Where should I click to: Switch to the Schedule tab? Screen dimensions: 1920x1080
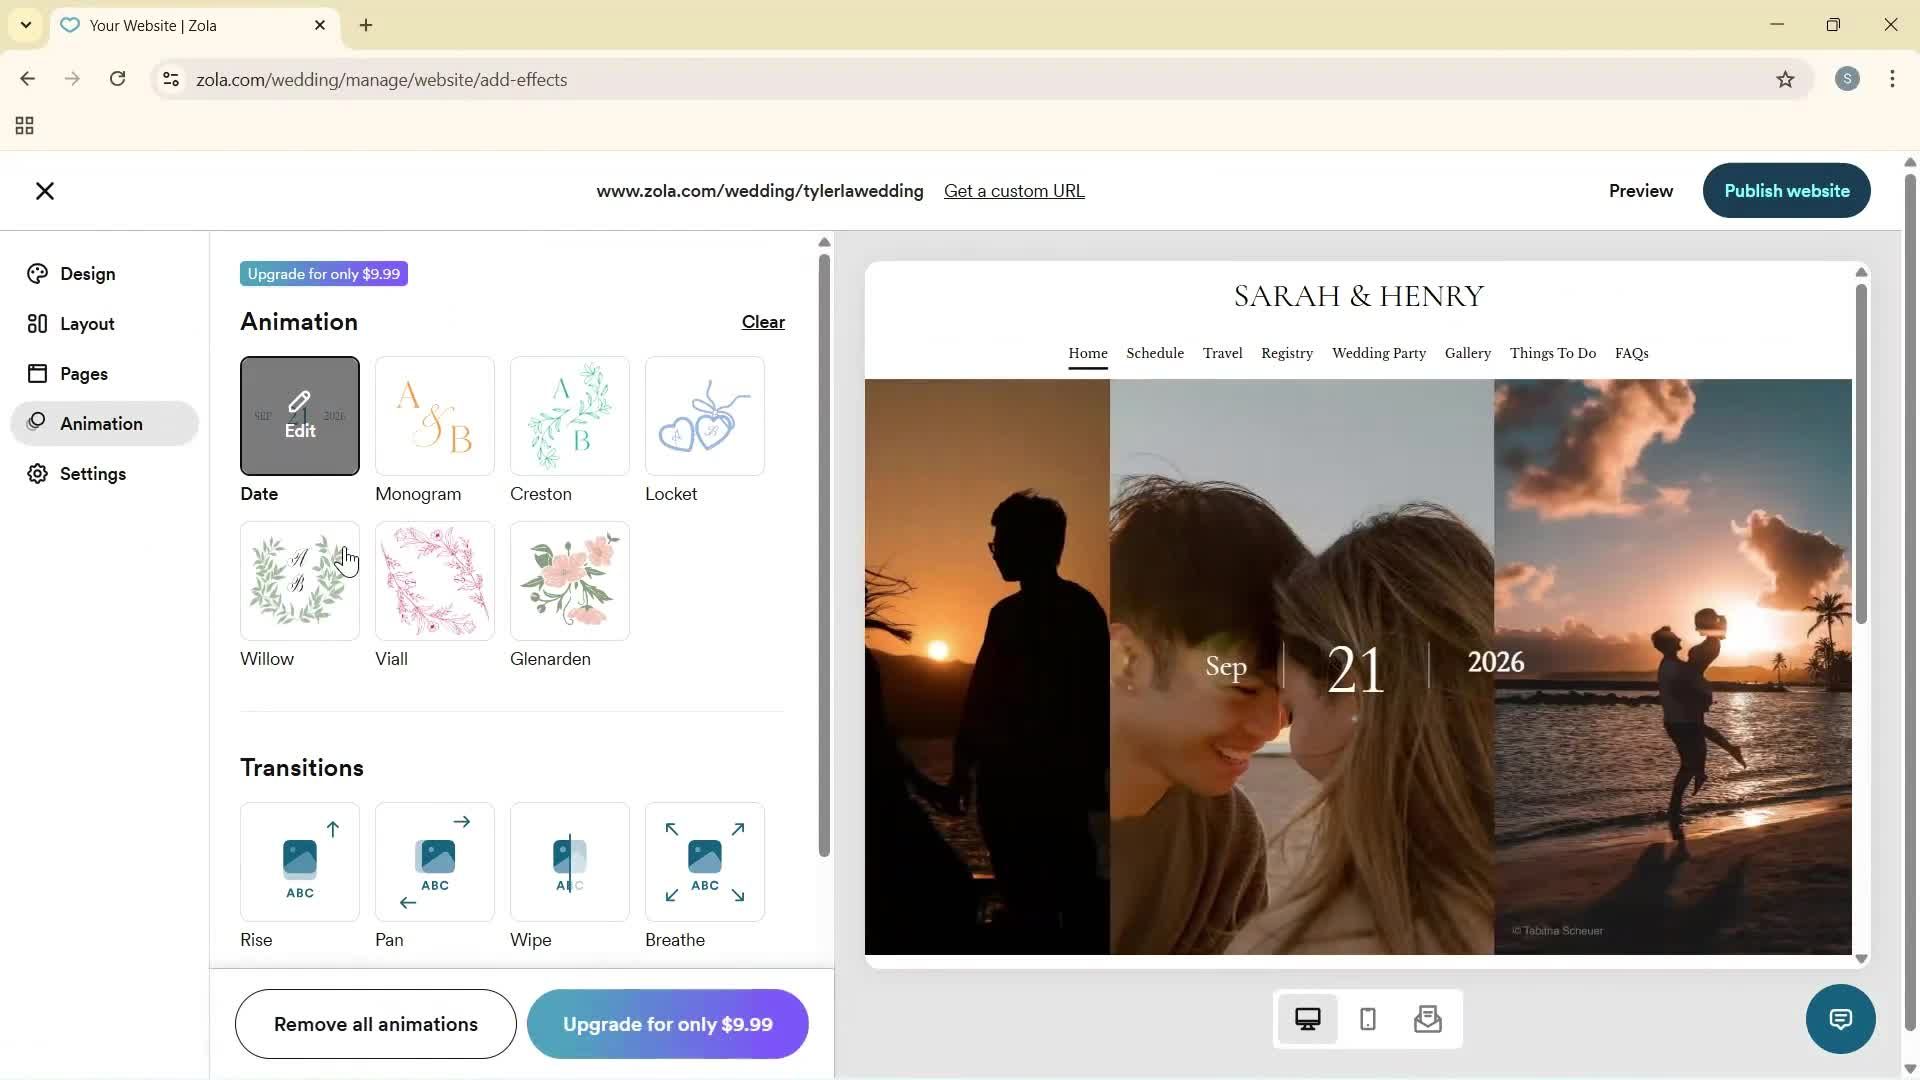click(x=1155, y=353)
